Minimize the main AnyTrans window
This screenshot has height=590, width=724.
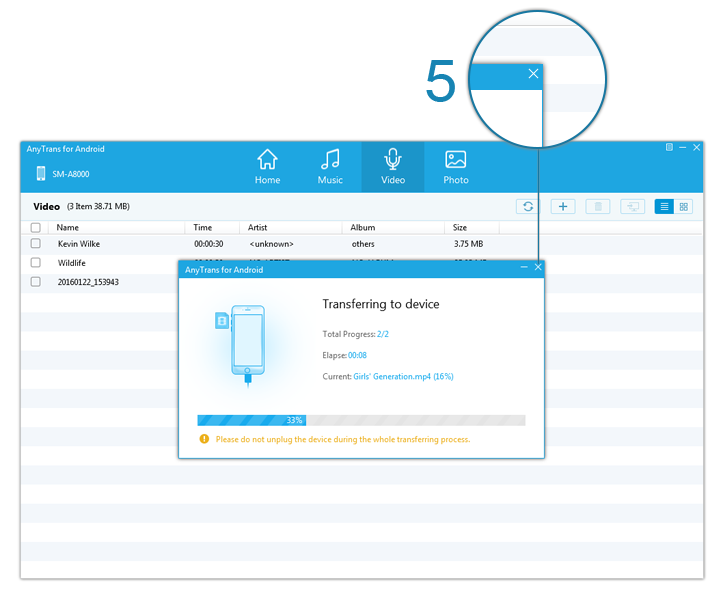[682, 147]
